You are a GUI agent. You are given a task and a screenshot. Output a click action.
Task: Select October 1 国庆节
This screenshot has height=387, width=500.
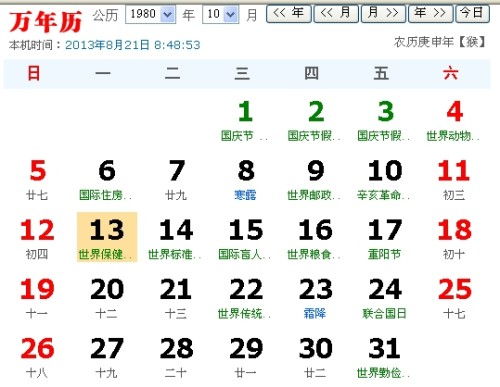[246, 122]
